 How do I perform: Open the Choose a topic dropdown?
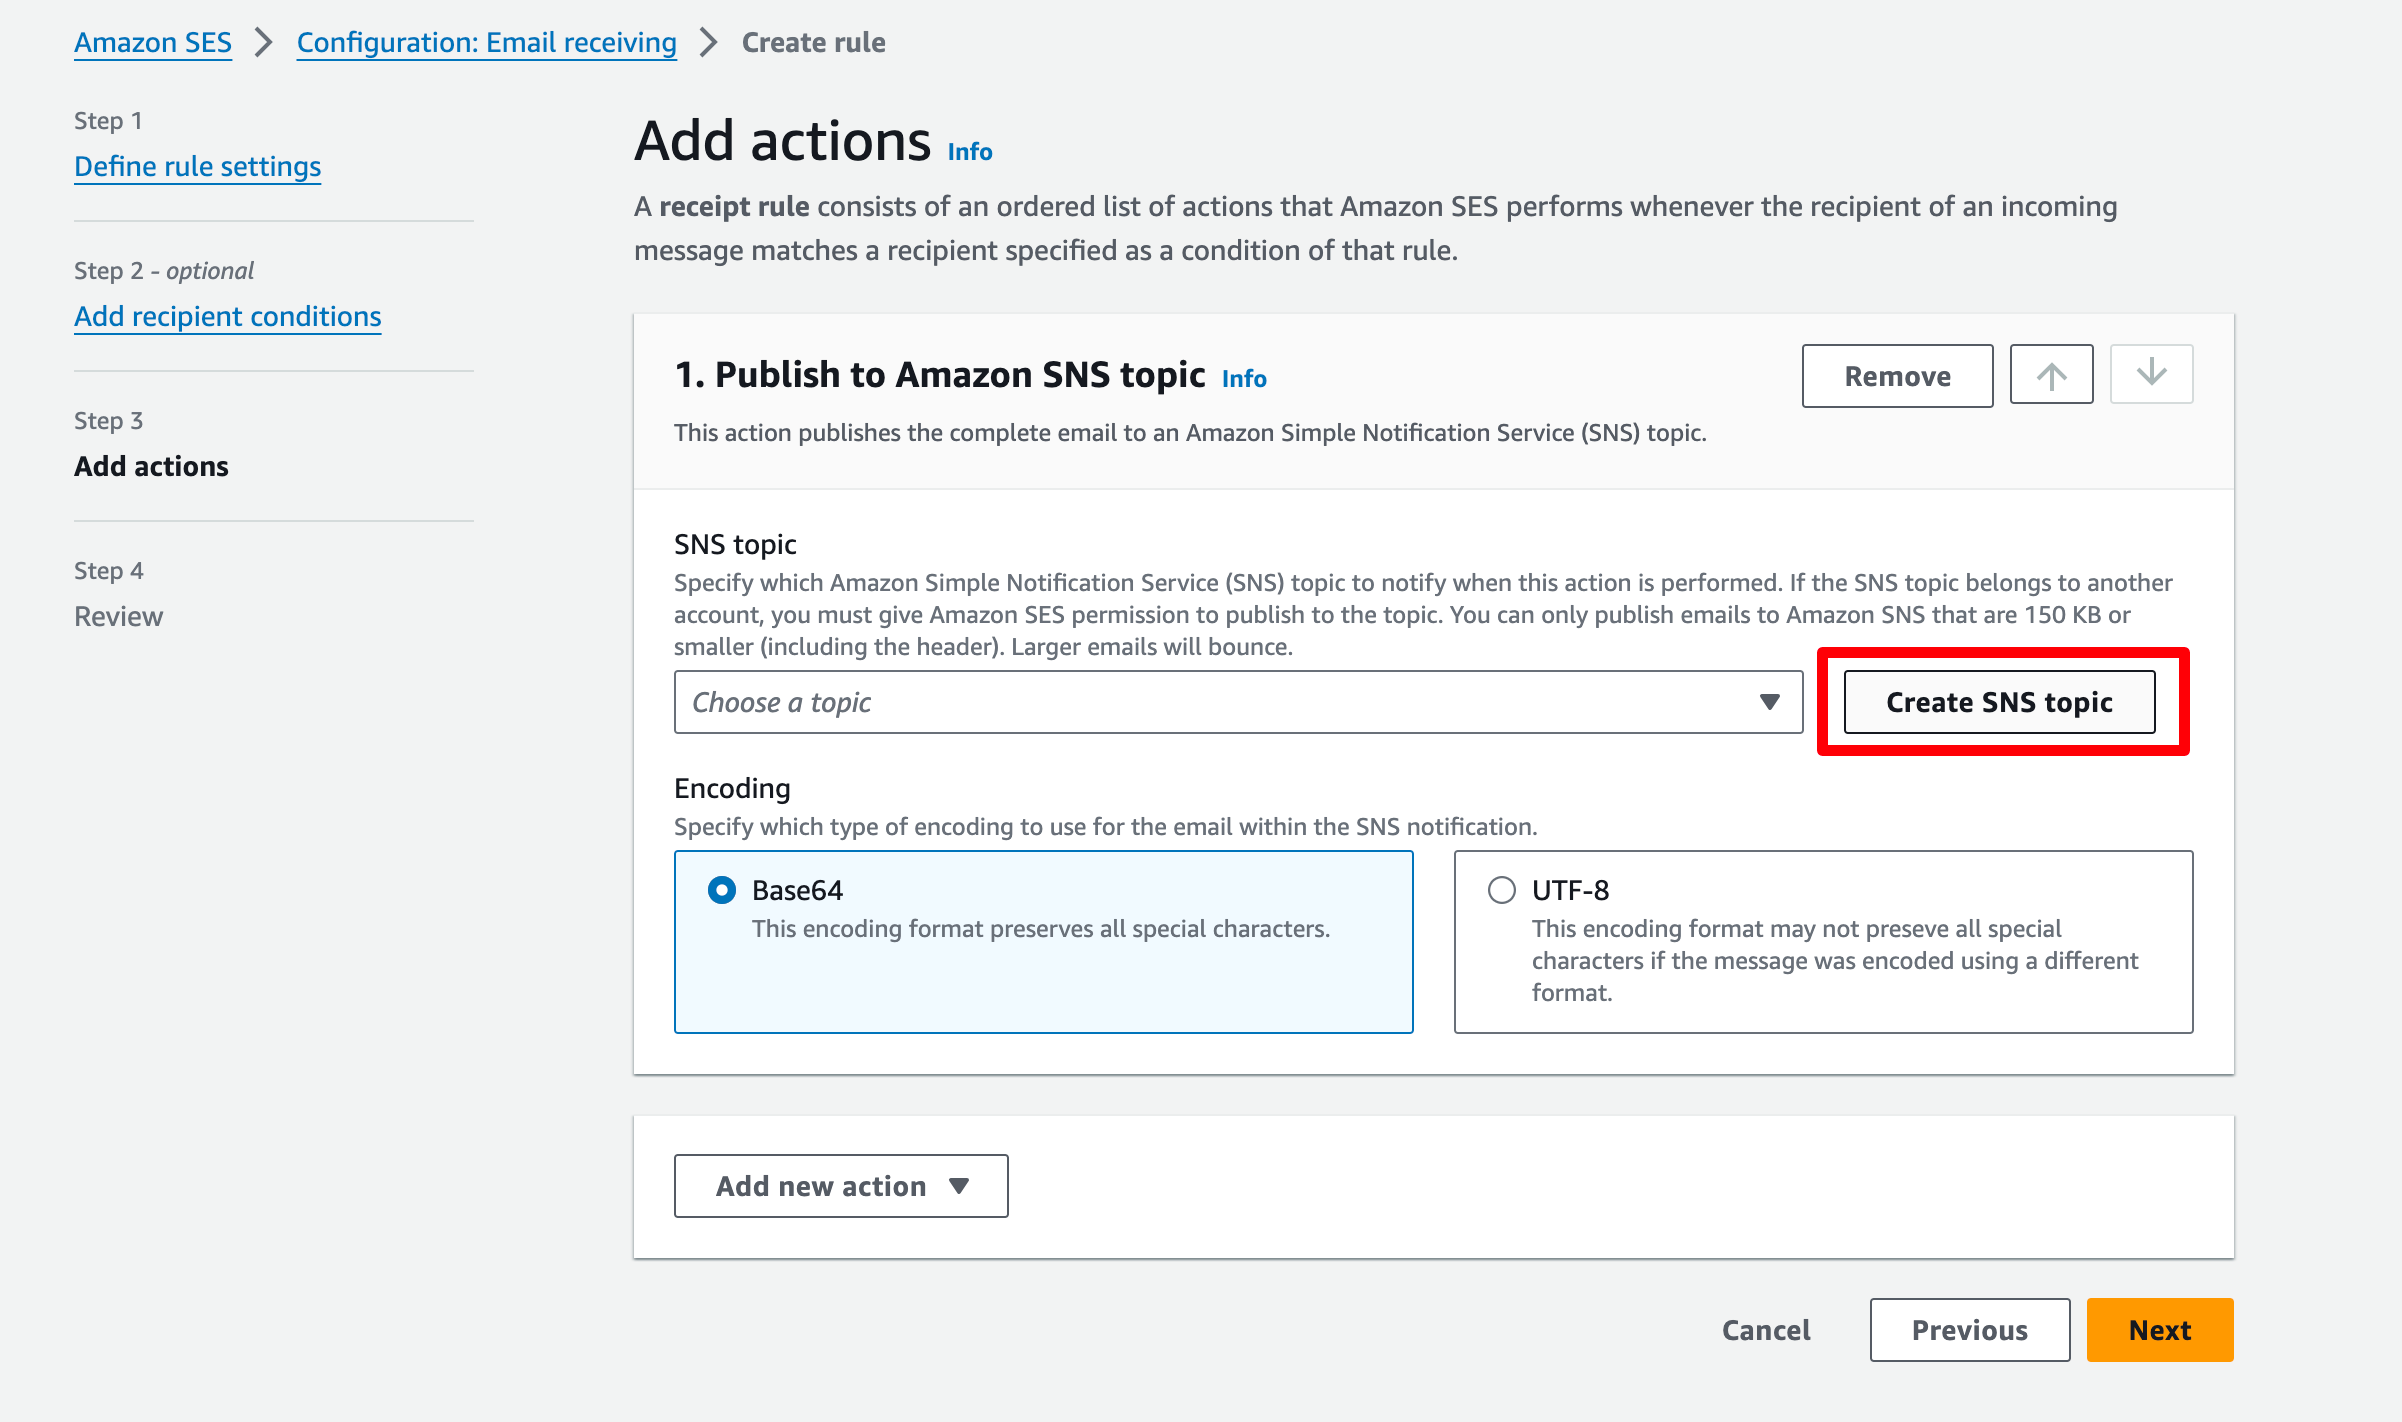pyautogui.click(x=1238, y=702)
